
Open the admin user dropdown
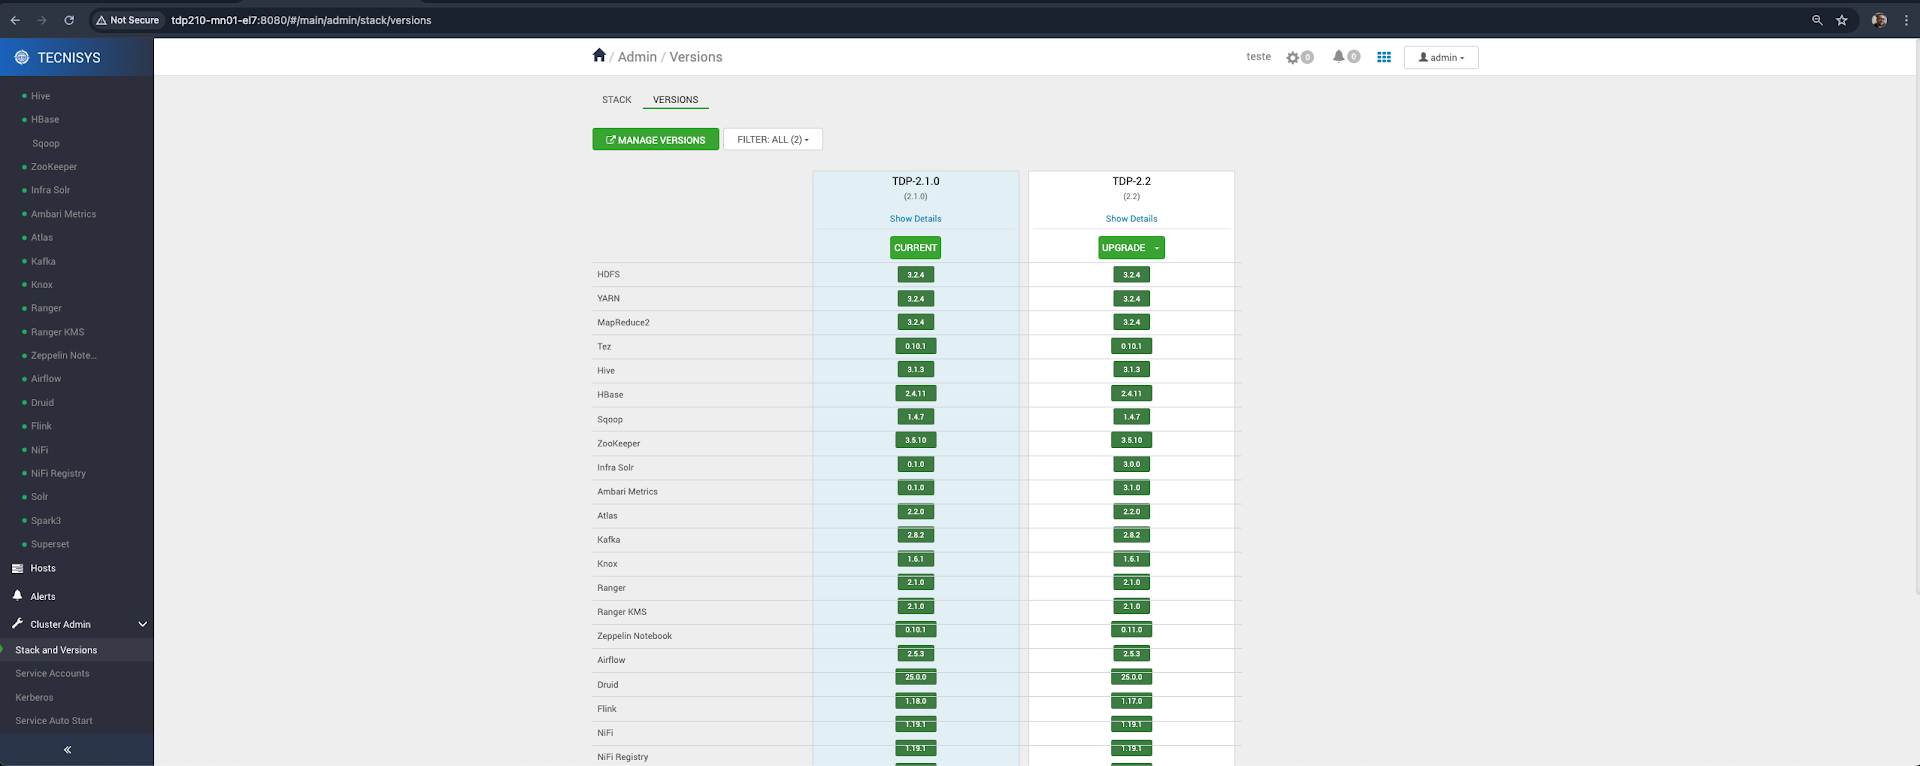tap(1441, 58)
